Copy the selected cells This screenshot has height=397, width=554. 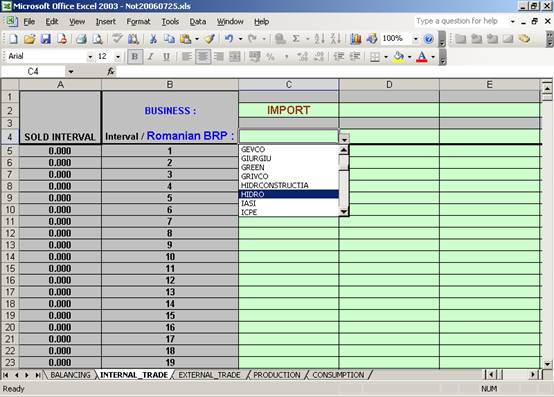[x=169, y=39]
